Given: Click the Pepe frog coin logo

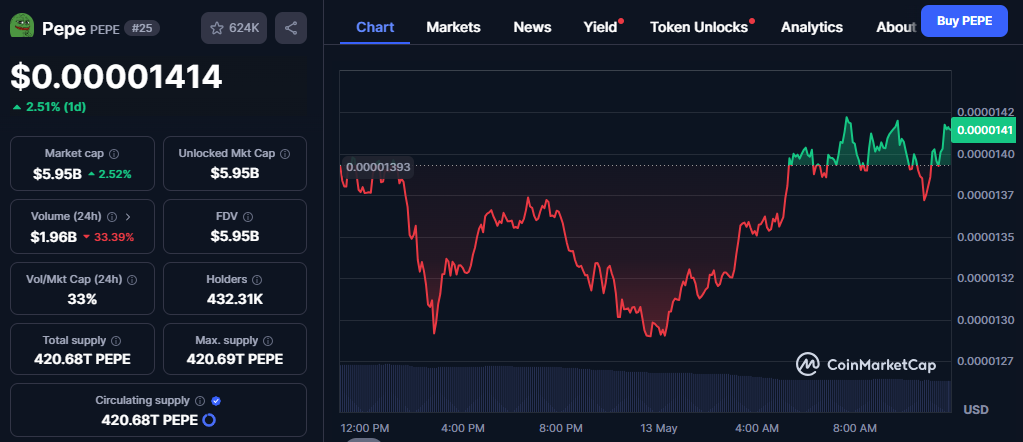Looking at the screenshot, I should point(22,26).
